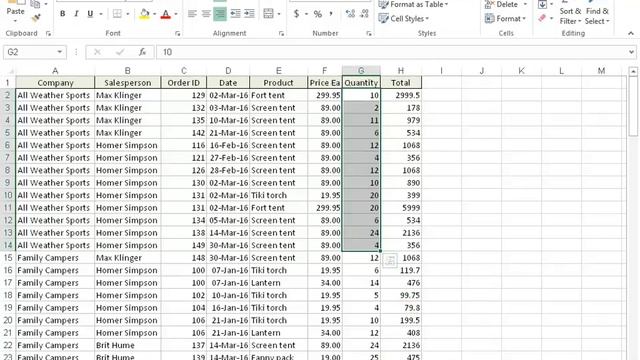Click cell with Total 2999.5
The width and height of the screenshot is (640, 360).
point(401,95)
